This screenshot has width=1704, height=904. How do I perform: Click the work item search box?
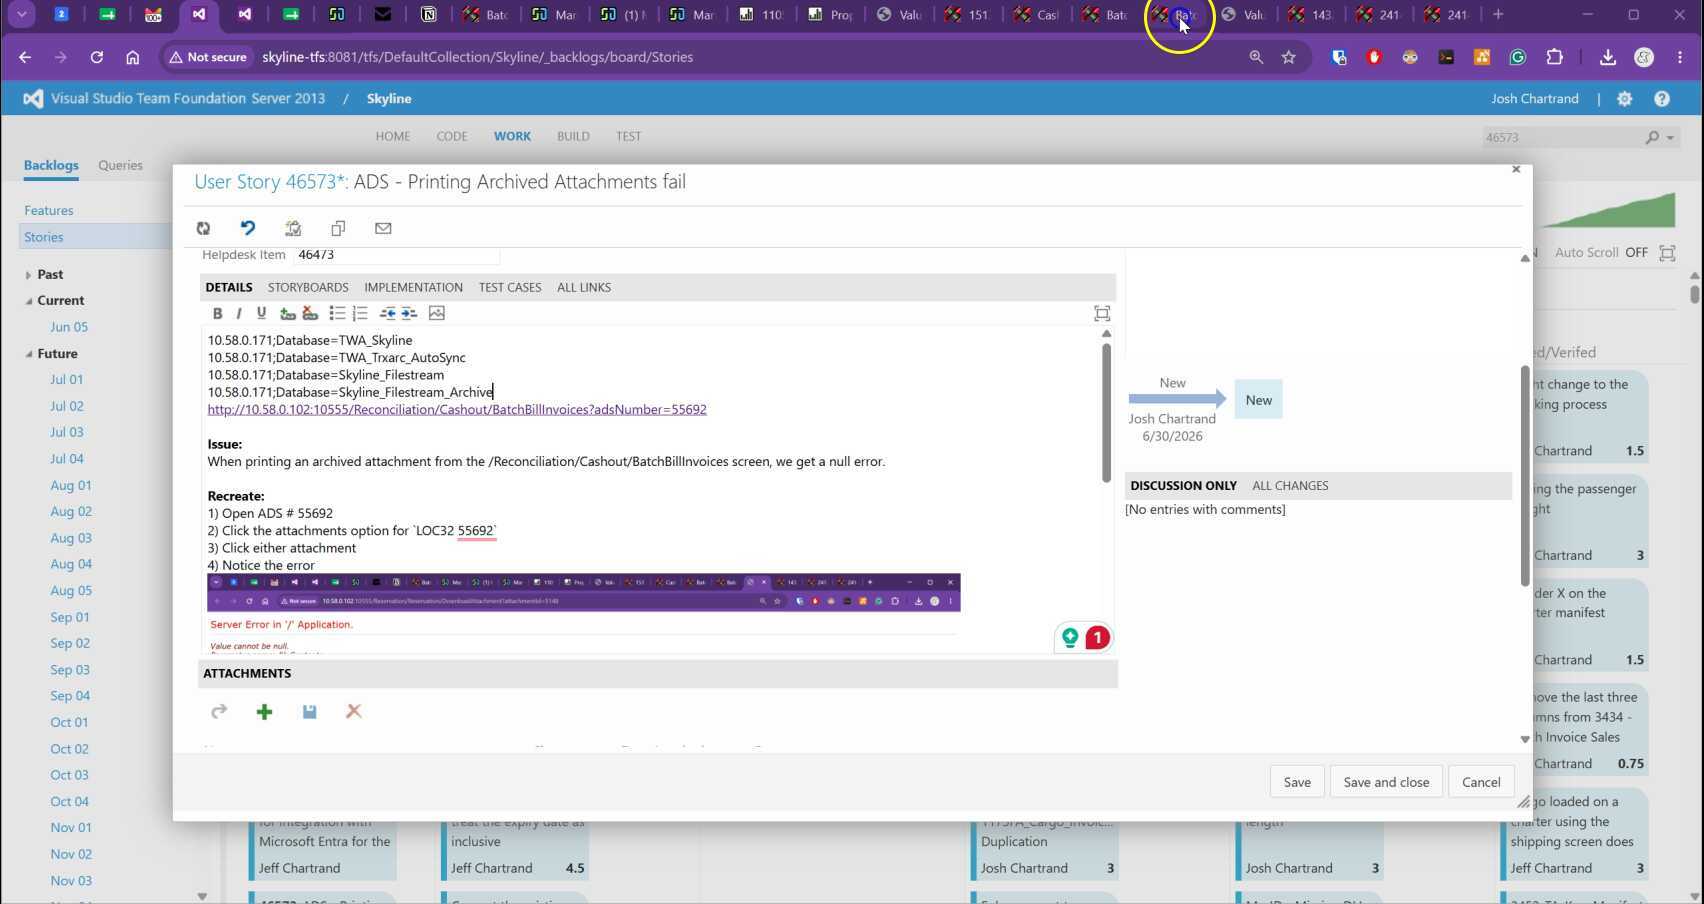click(x=1560, y=138)
